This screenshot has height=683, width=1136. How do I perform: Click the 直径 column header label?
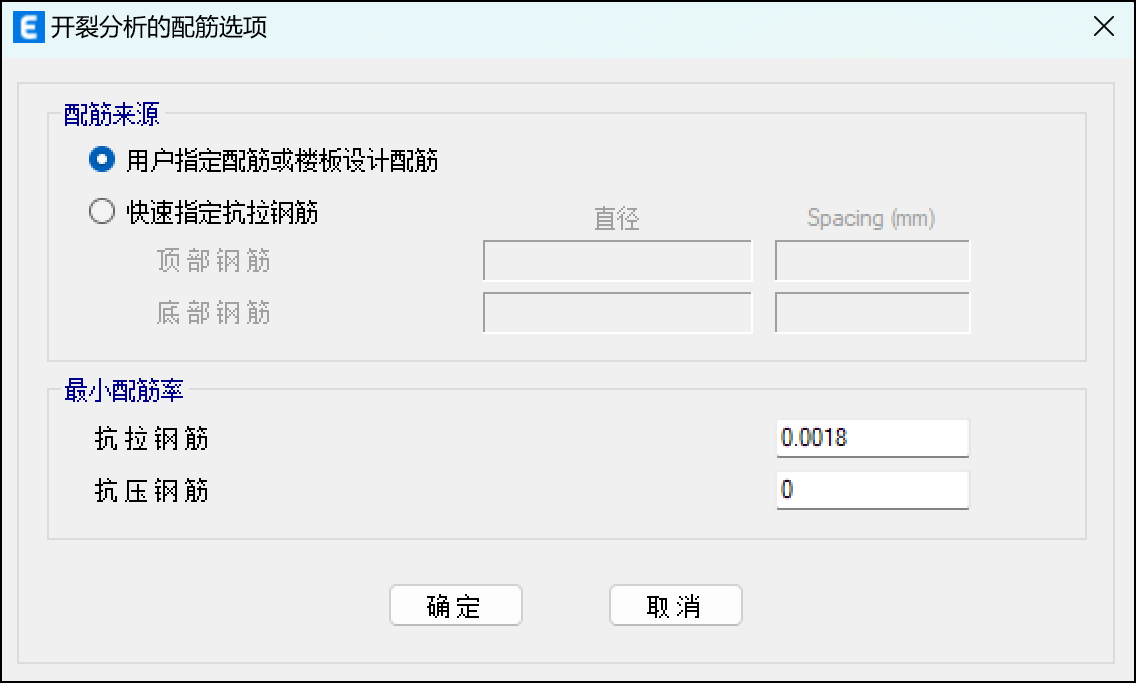[616, 219]
